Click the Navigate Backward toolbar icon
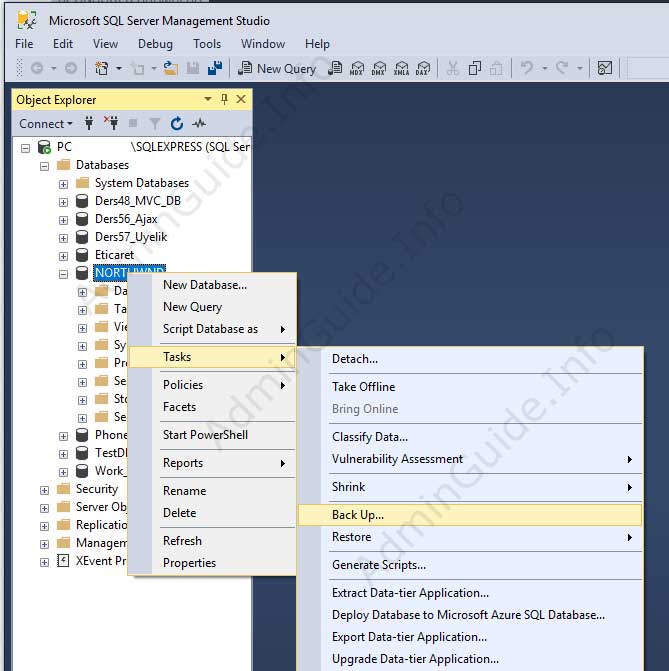Image resolution: width=669 pixels, height=671 pixels. [37, 68]
